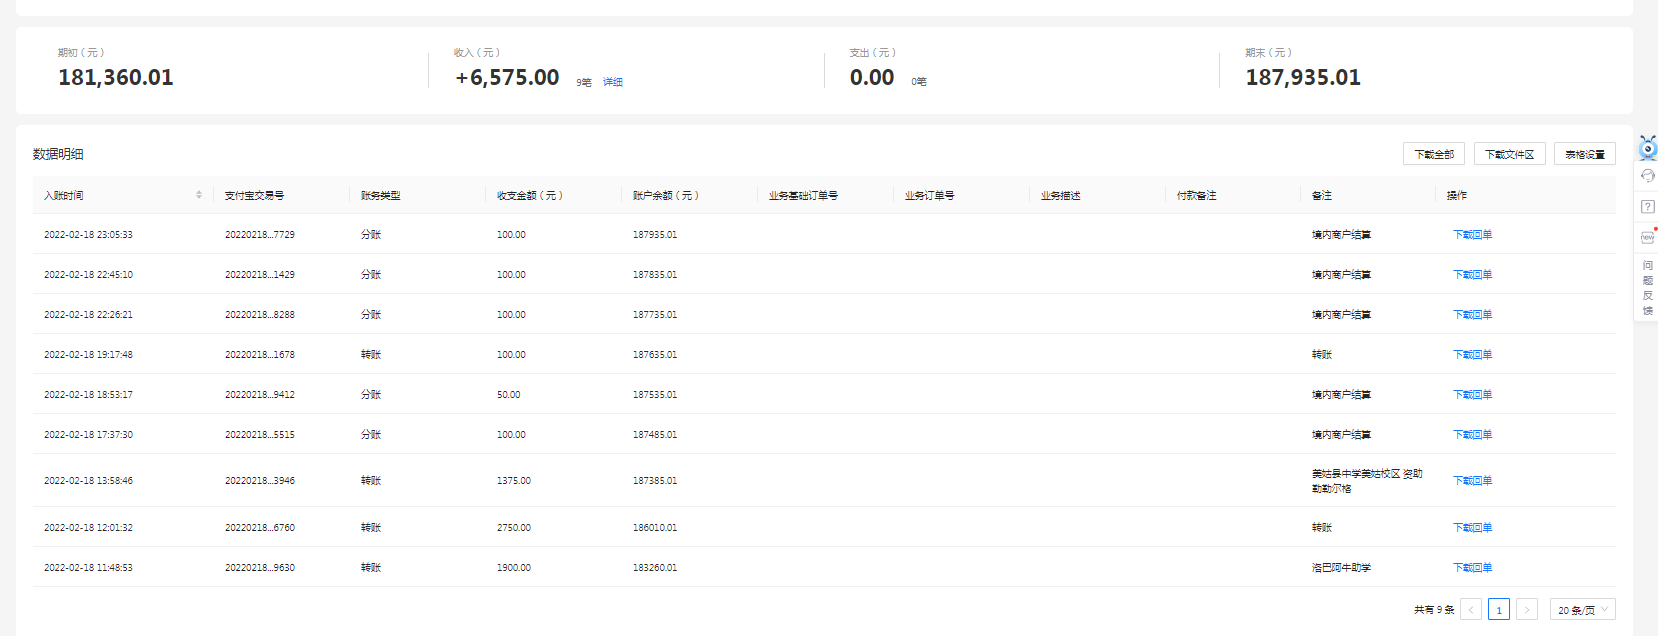Click the 付款备注 column header

click(1196, 195)
